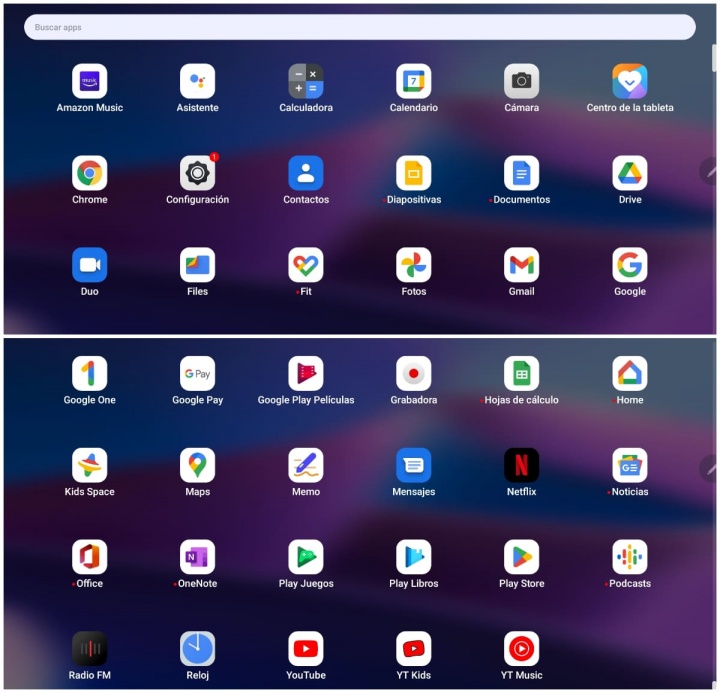
Task: Open Kids Space
Action: [x=90, y=465]
